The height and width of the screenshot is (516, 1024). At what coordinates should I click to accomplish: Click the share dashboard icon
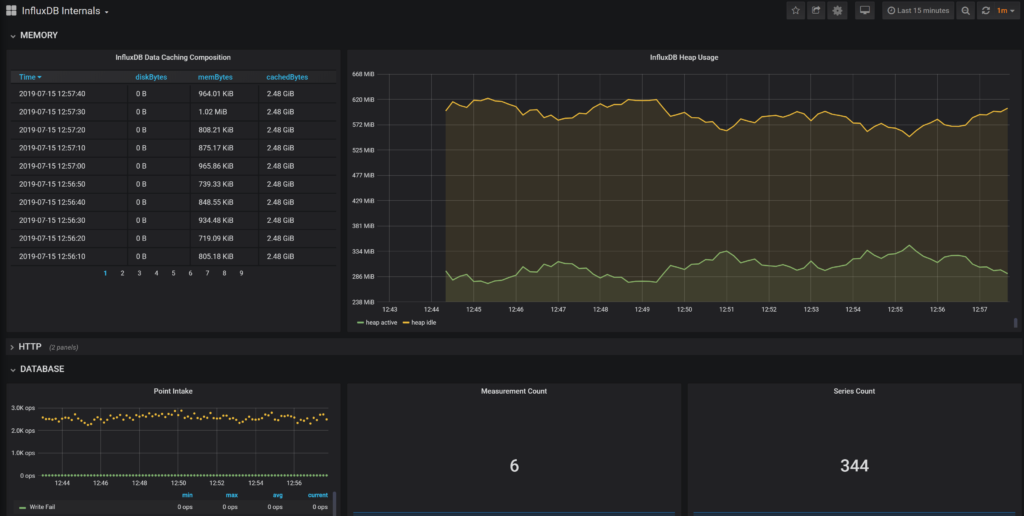click(x=816, y=10)
